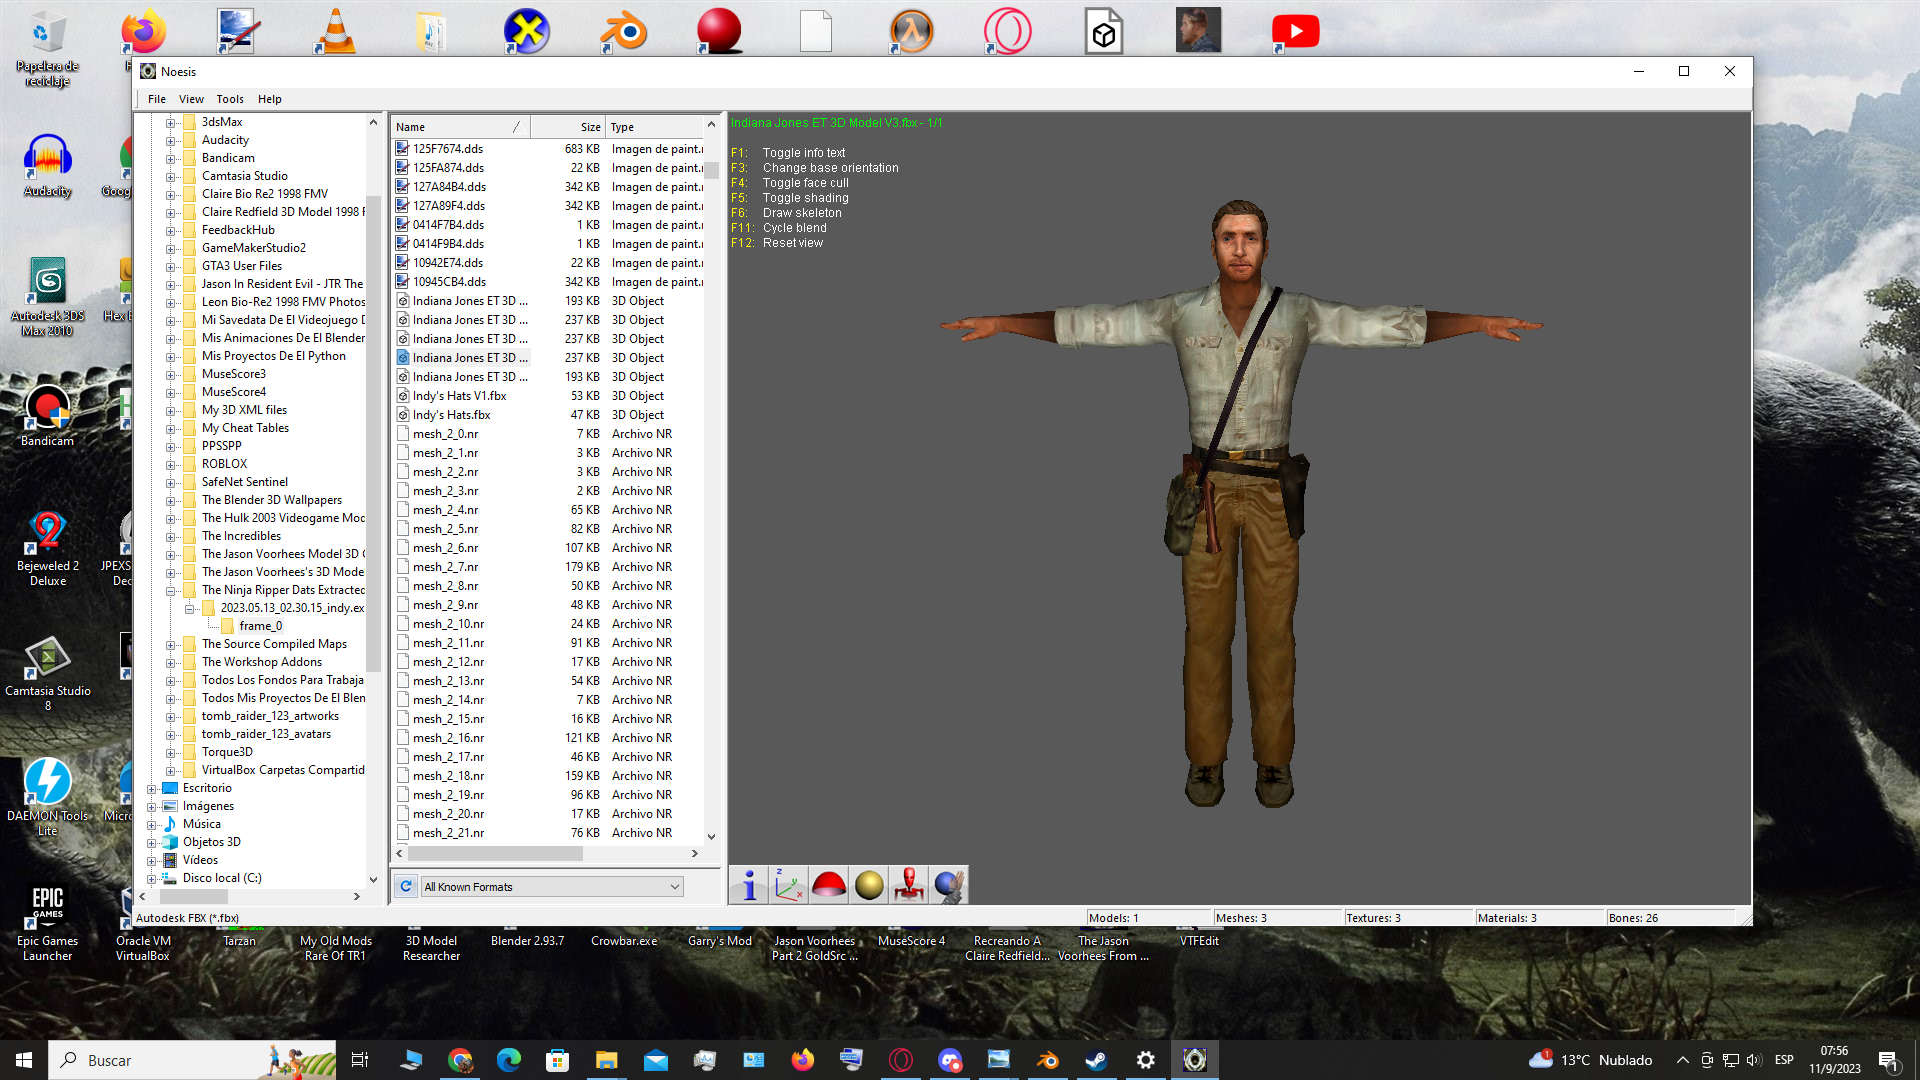Expand the Escritorio tree node
Screen dimensions: 1920x1080
coord(151,788)
